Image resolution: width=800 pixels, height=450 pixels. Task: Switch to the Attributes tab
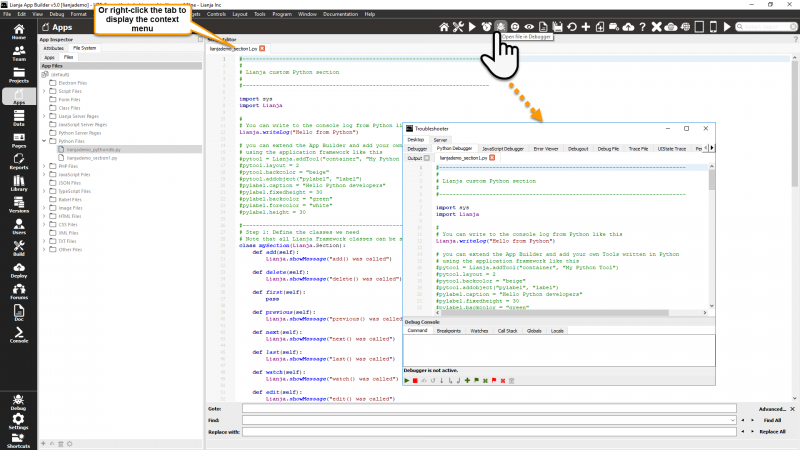(54, 48)
